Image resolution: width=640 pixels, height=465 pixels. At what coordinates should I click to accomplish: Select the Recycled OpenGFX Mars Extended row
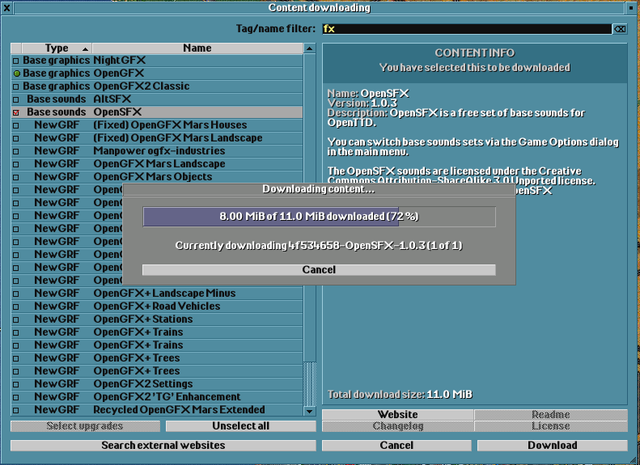pyautogui.click(x=157, y=410)
